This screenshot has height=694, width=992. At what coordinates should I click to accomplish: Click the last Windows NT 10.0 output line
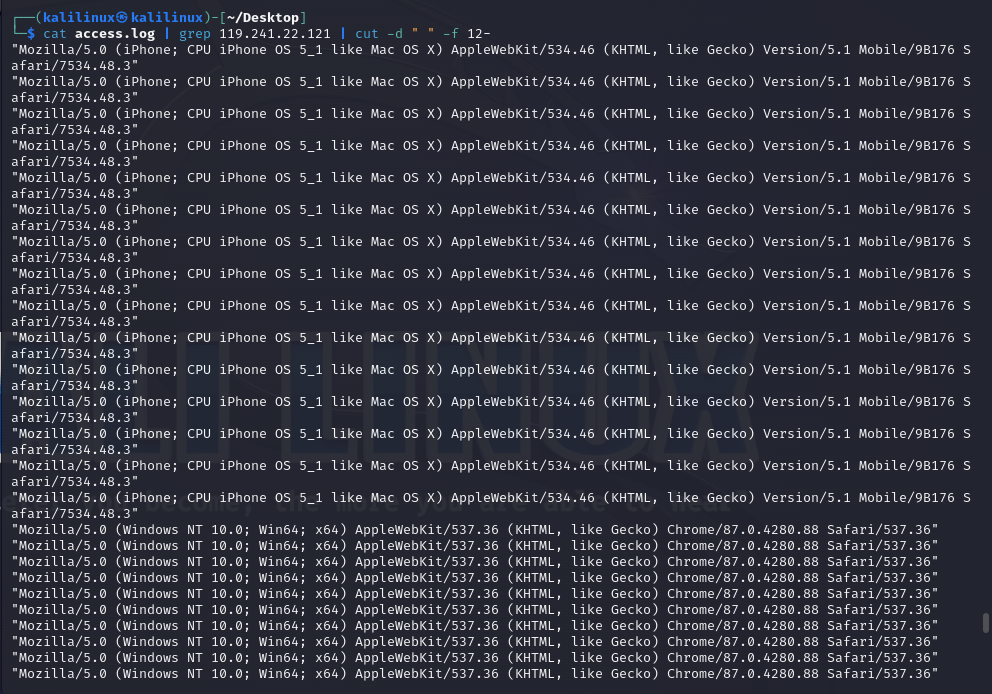(x=474, y=674)
